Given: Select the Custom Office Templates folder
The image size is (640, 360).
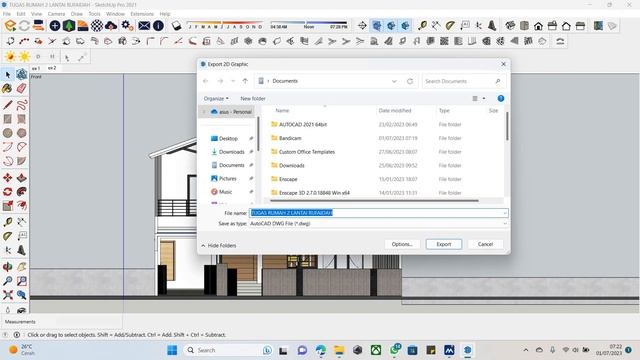Looking at the screenshot, I should pyautogui.click(x=307, y=152).
